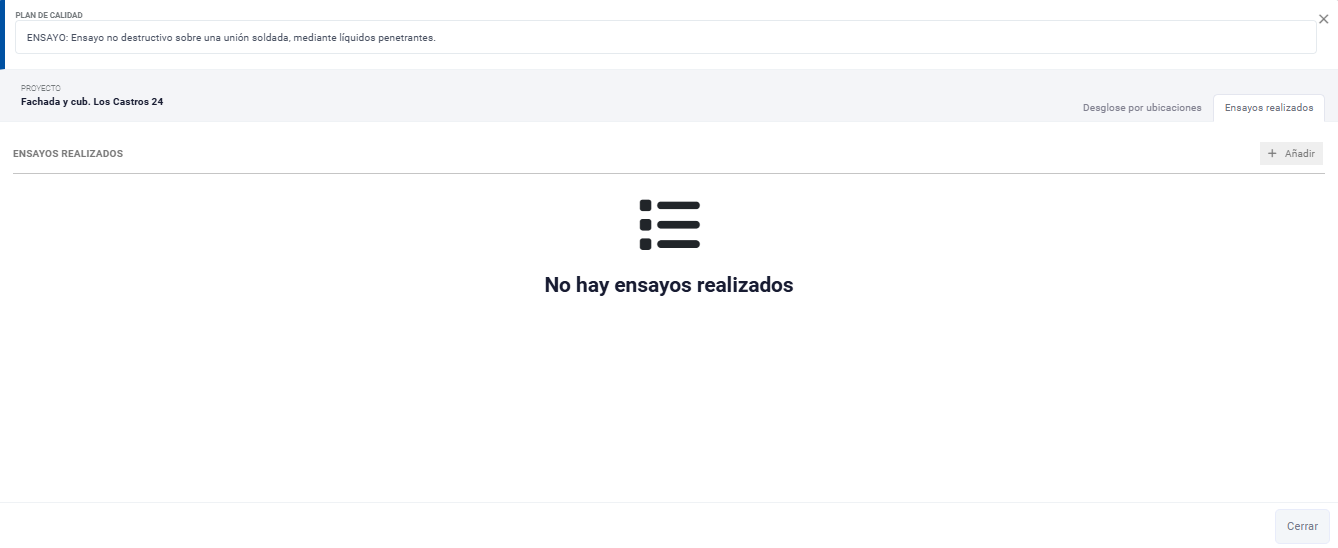
Task: Click the plus icon beside Añadir
Action: pyautogui.click(x=1272, y=154)
